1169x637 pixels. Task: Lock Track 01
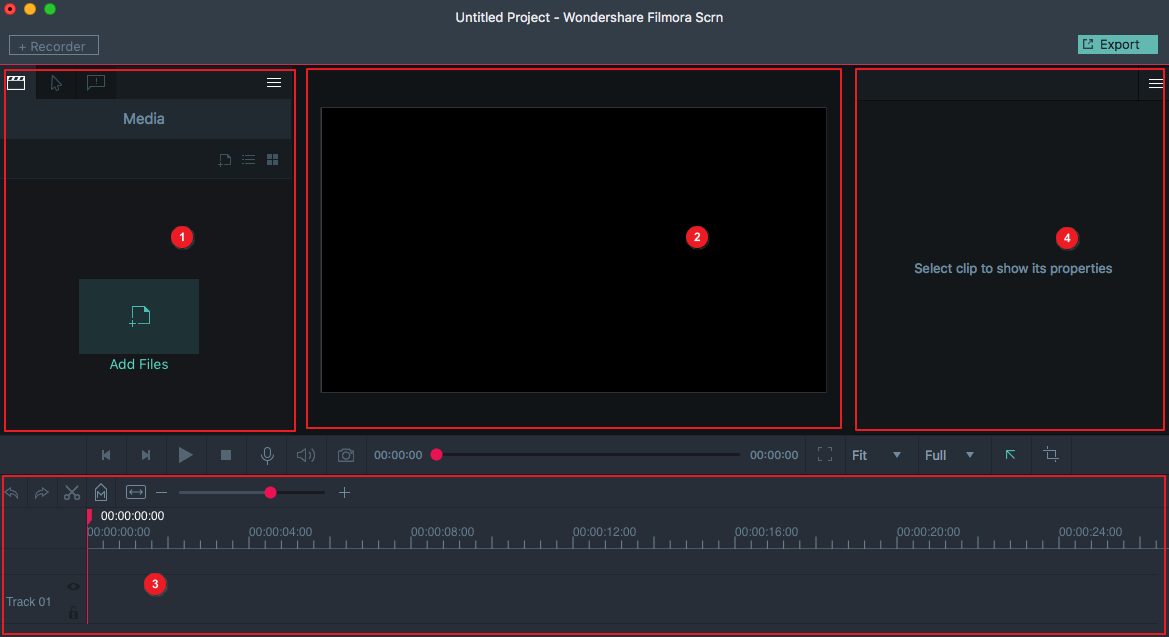click(x=73, y=612)
